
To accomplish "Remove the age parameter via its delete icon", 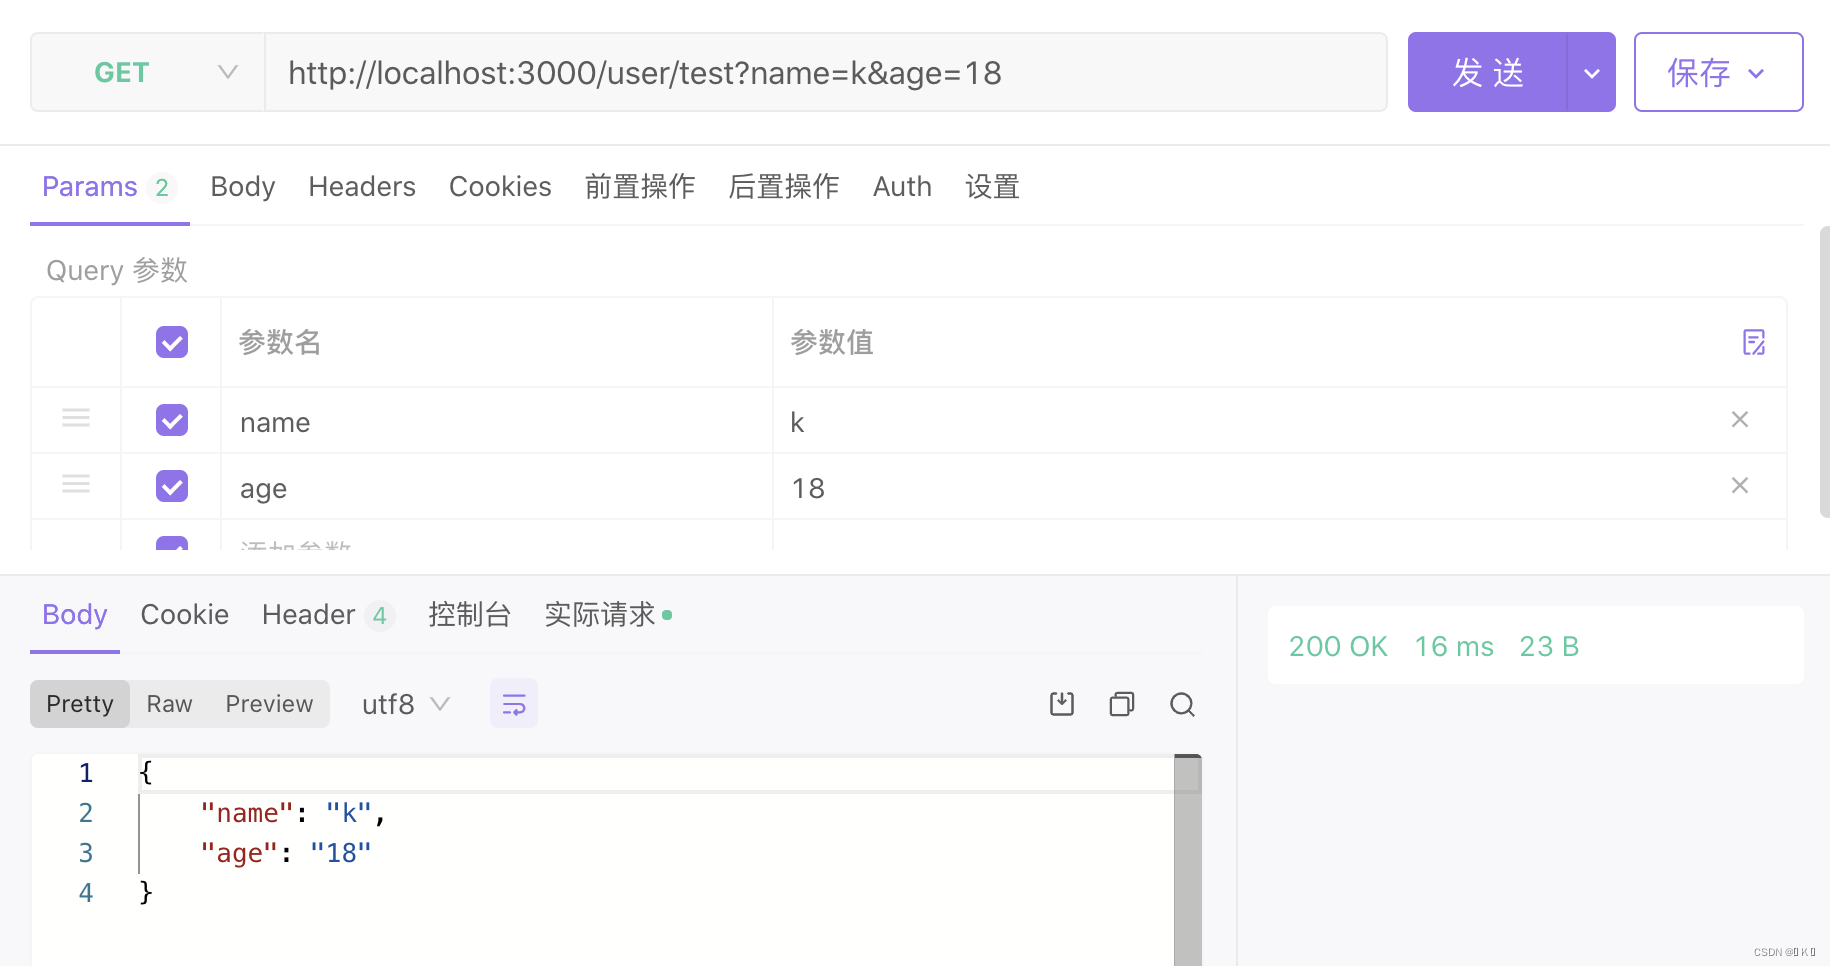I will [1740, 485].
